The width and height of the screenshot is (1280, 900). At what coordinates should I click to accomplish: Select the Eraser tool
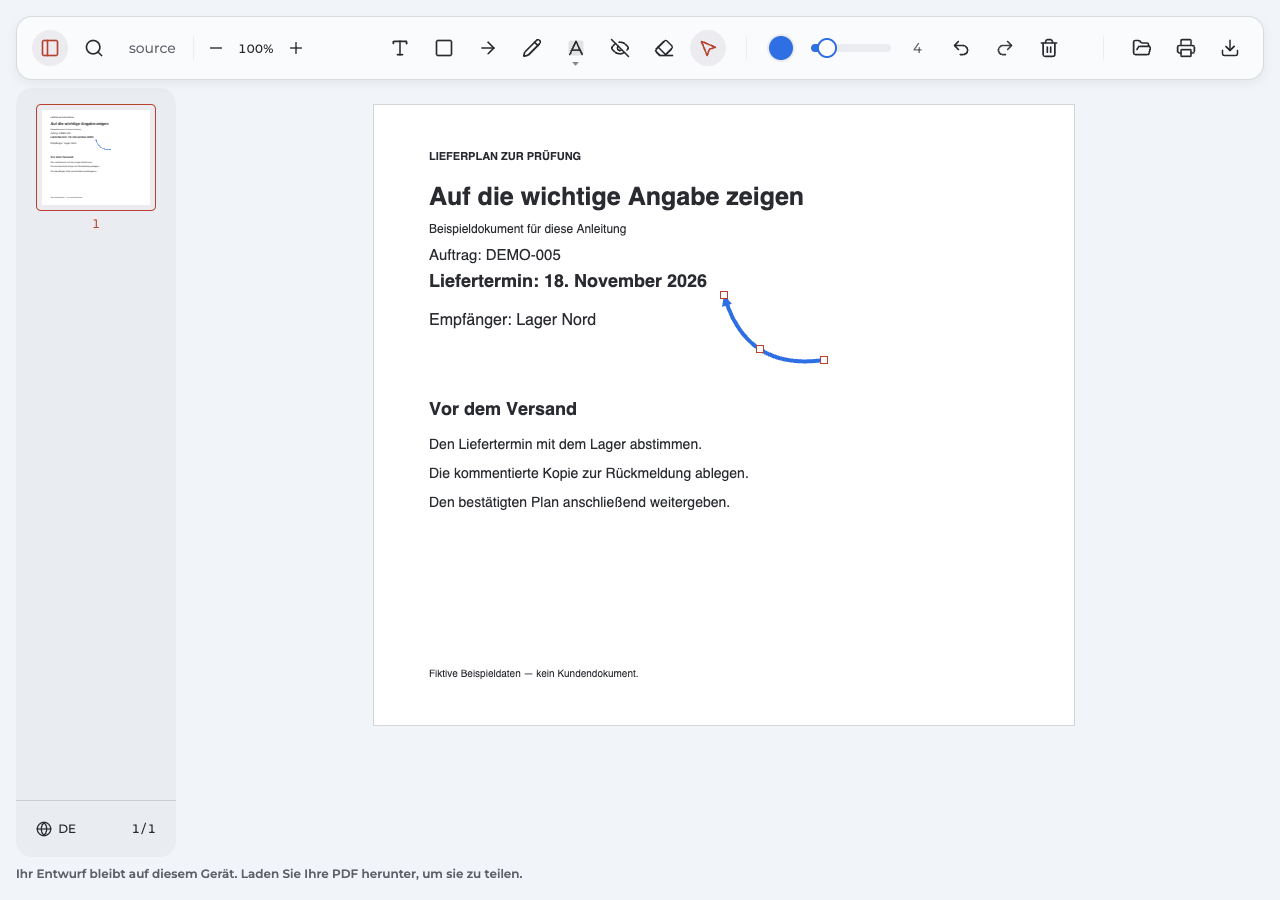coord(664,48)
